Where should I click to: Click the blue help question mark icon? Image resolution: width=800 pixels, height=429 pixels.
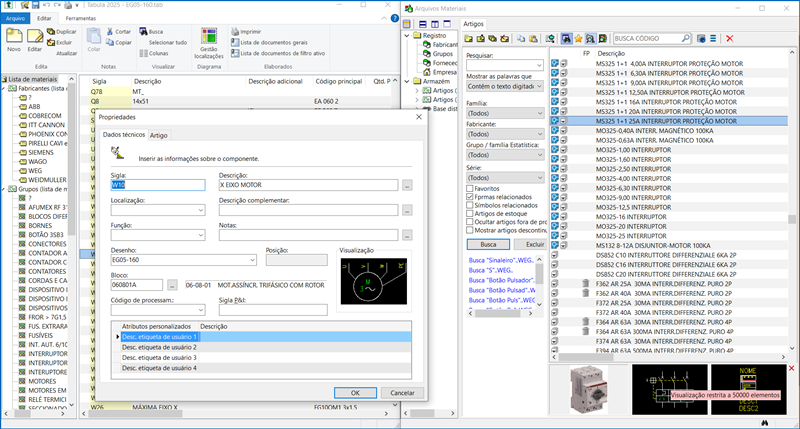pos(394,18)
